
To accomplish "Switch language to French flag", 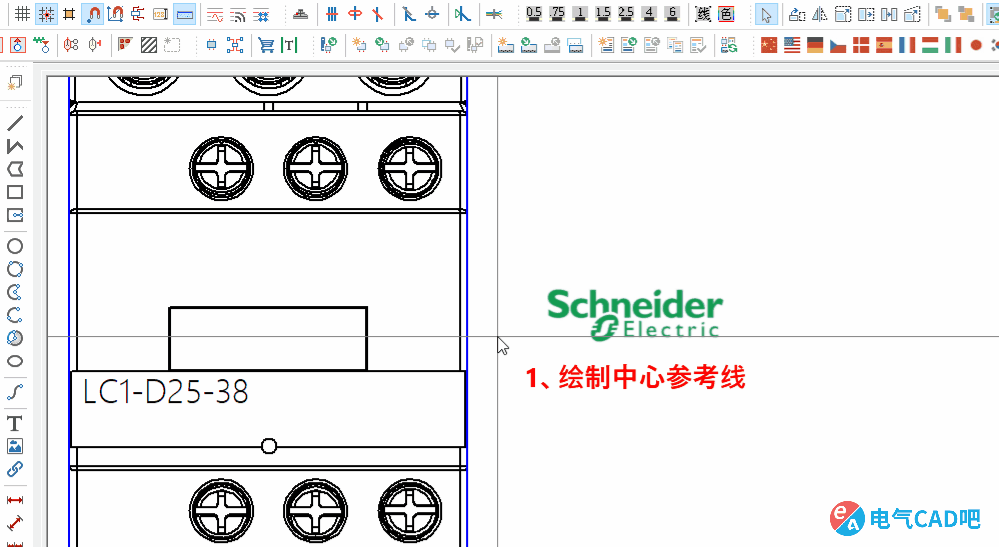I will pyautogui.click(x=907, y=45).
